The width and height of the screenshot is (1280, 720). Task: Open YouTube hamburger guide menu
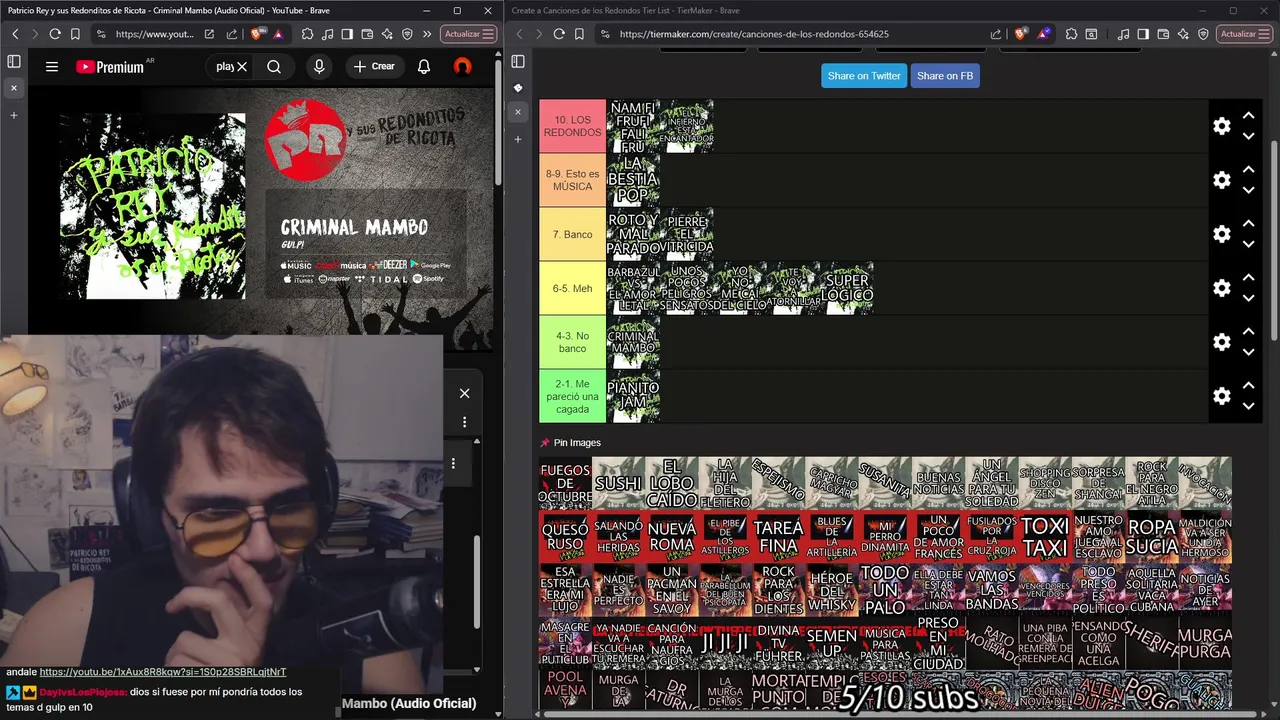pyautogui.click(x=52, y=67)
